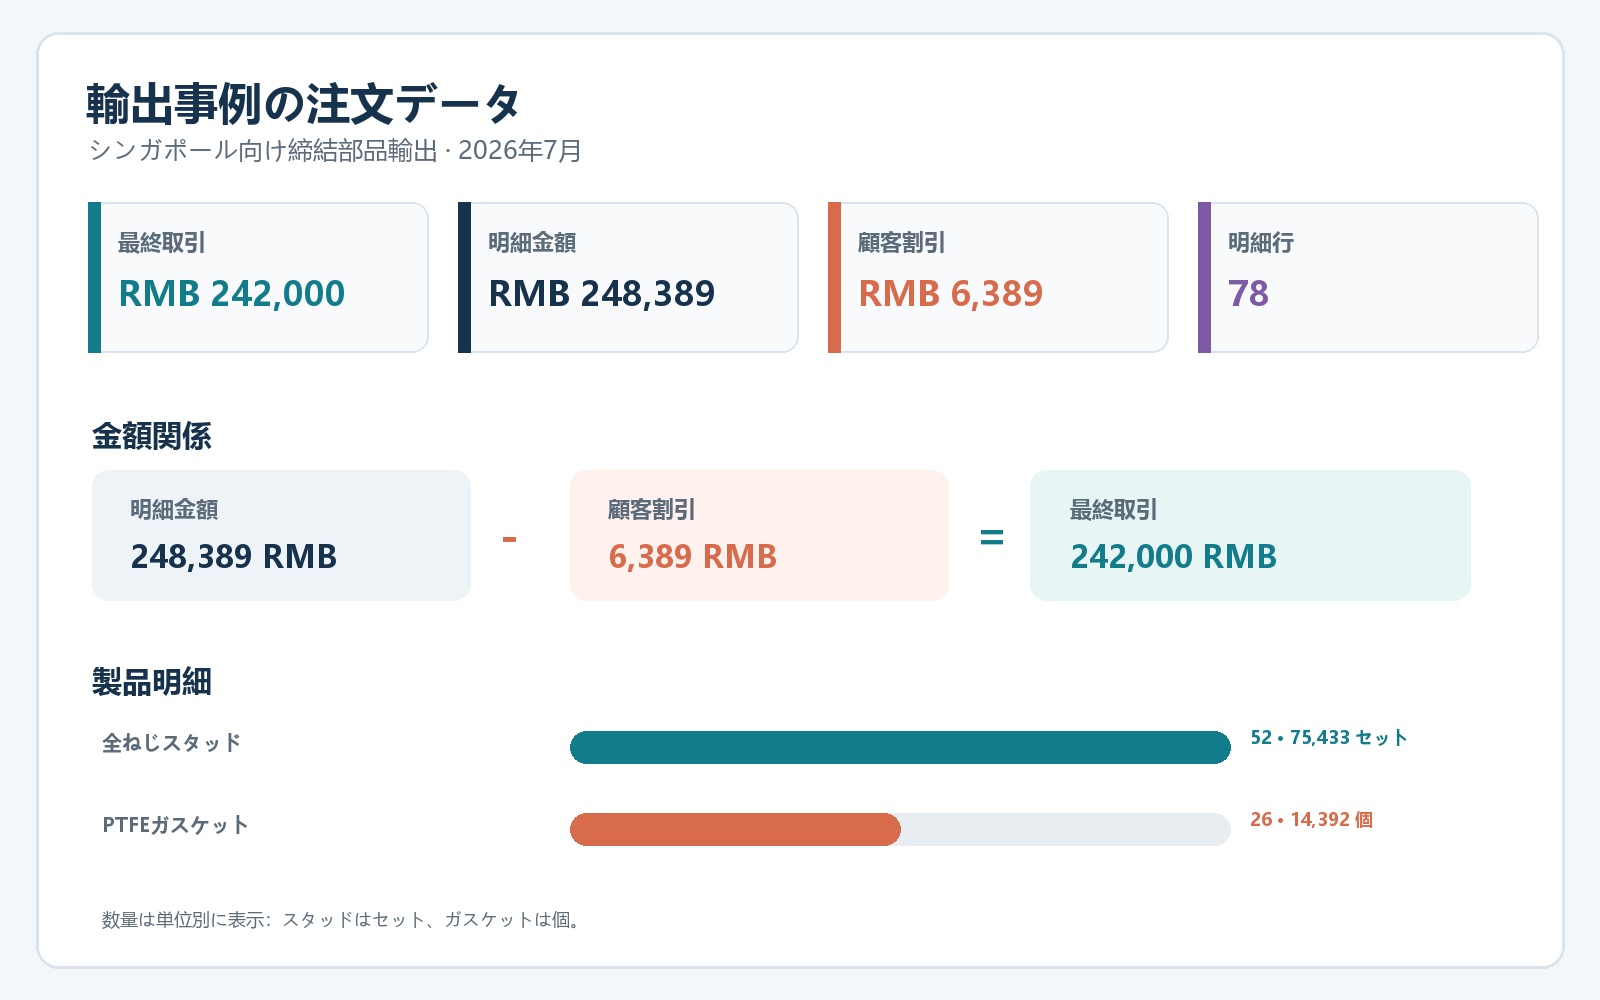
Task: Open the 明細行 78 summary card
Action: pos(1368,277)
